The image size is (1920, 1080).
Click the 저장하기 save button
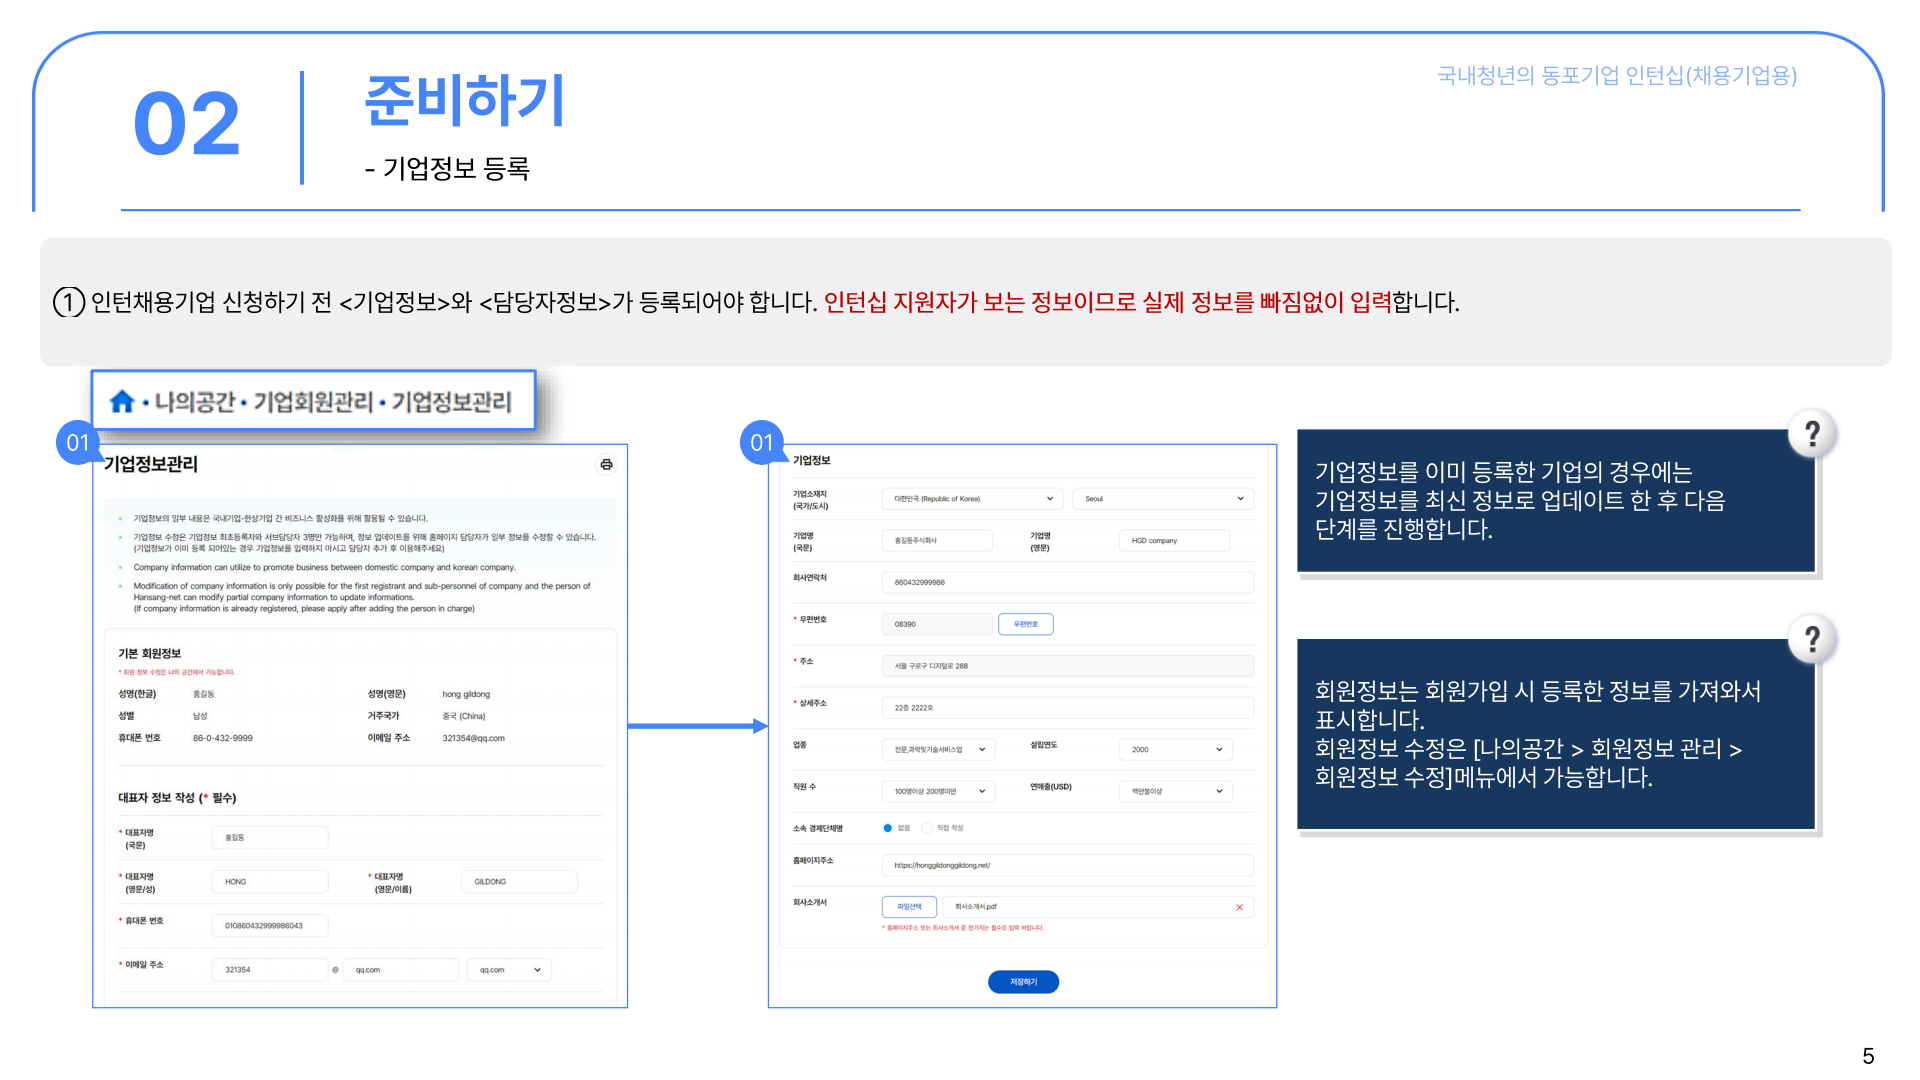[x=1023, y=982]
